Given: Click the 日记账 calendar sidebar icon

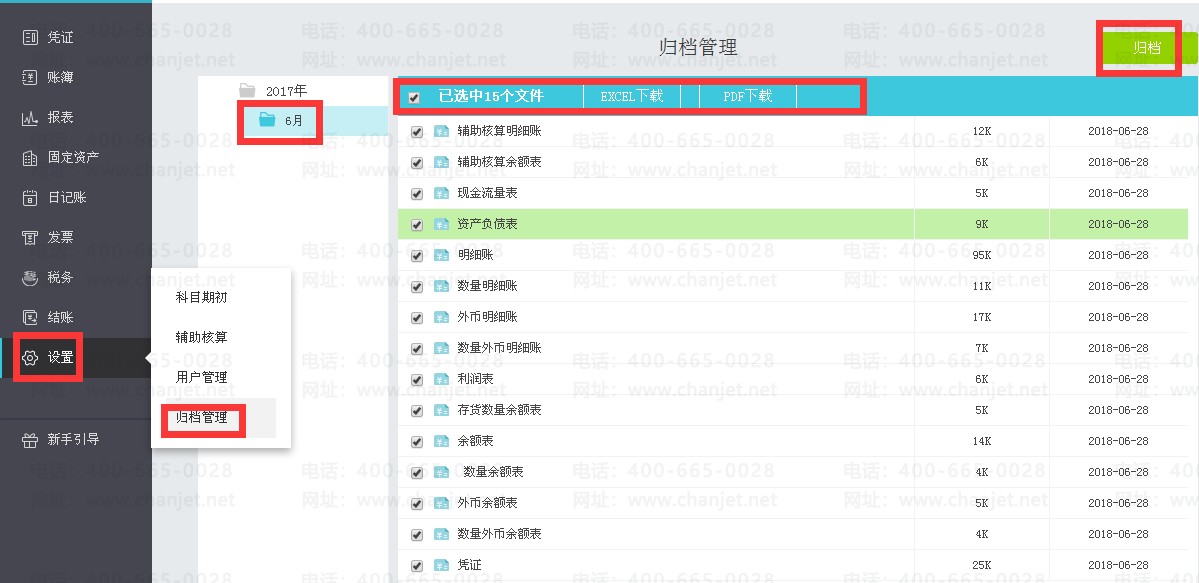Looking at the screenshot, I should [30, 197].
